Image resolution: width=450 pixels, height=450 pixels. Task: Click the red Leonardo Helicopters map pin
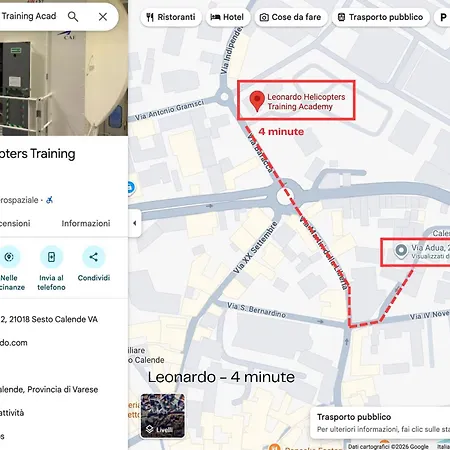257,101
